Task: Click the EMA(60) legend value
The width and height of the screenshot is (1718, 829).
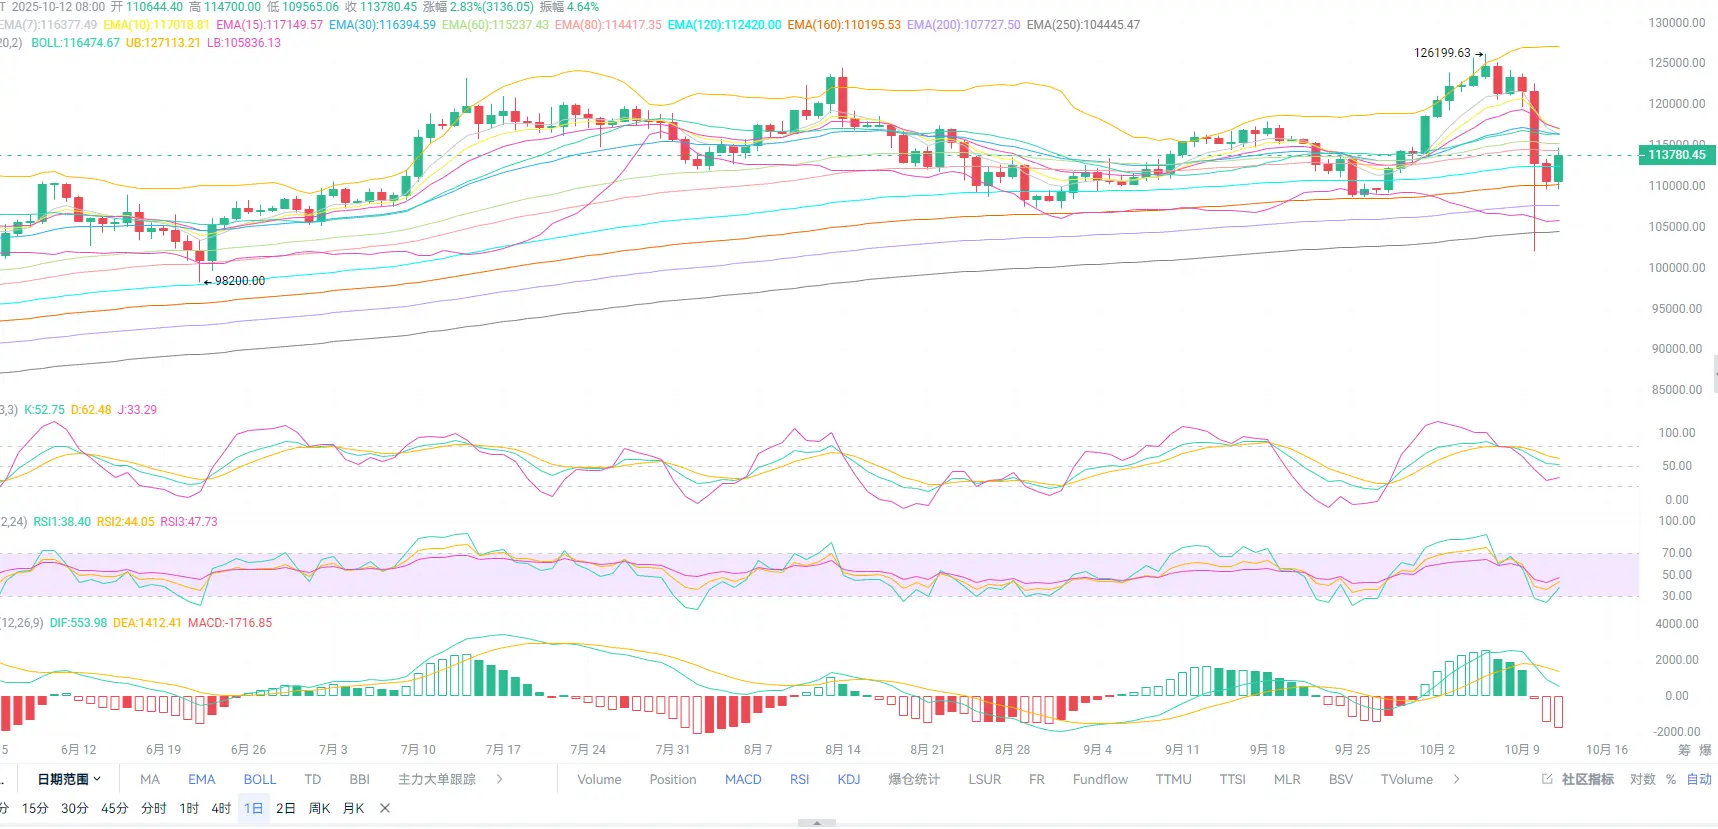Action: coord(495,25)
